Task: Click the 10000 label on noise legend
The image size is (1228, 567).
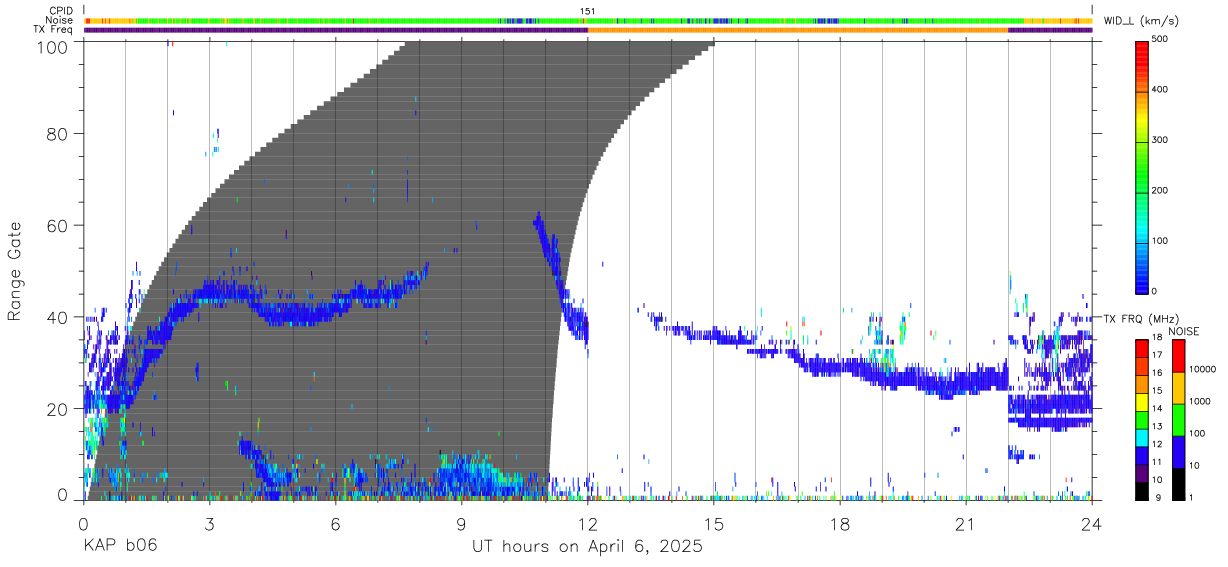Action: 1201,369
